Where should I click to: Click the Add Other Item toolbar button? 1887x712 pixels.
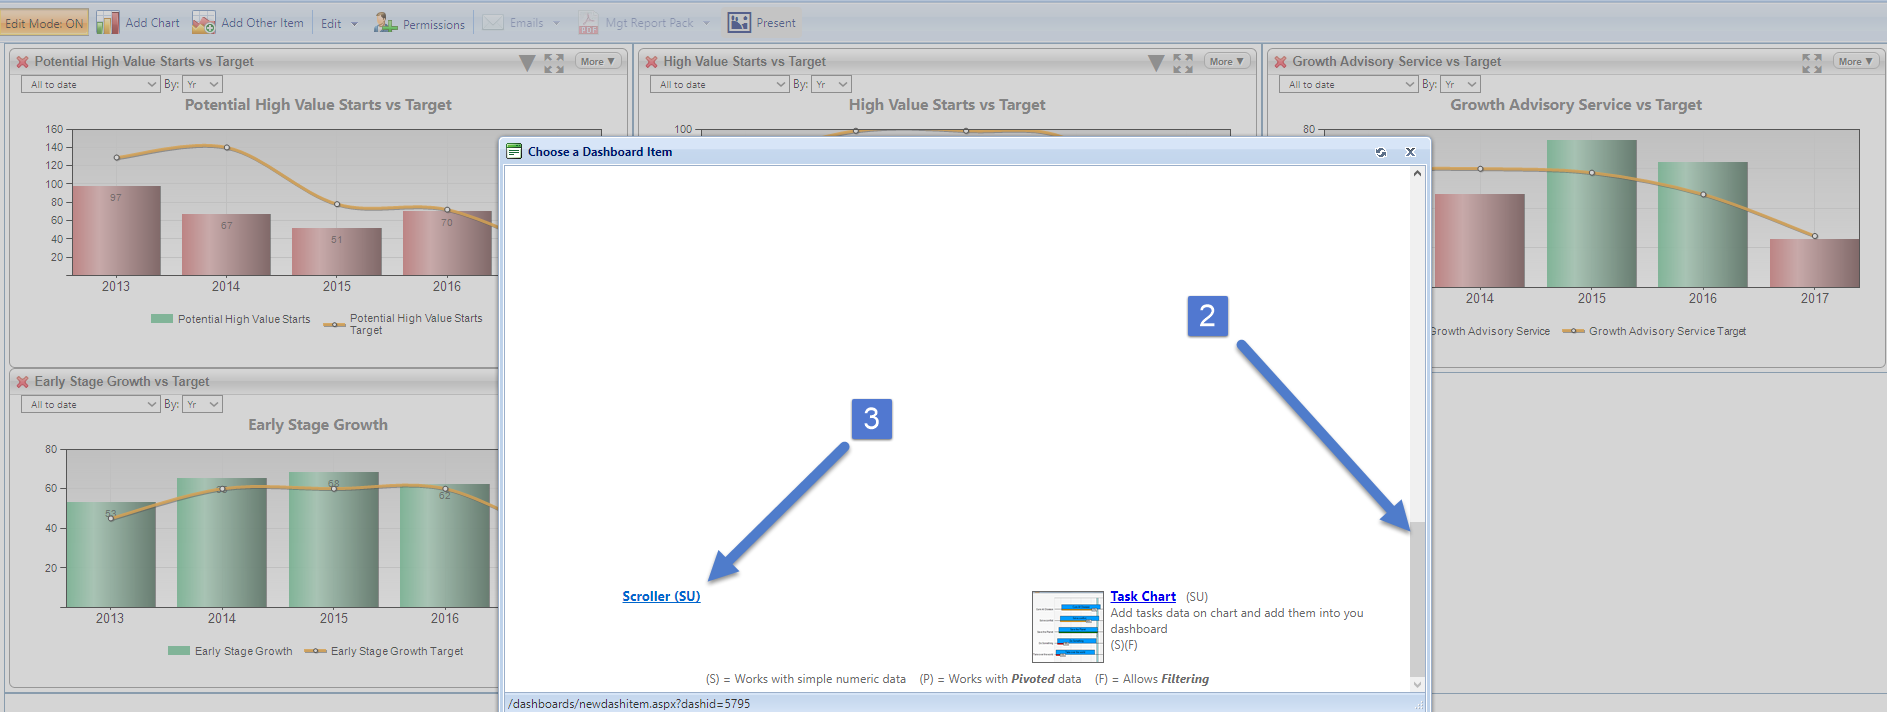coord(248,23)
